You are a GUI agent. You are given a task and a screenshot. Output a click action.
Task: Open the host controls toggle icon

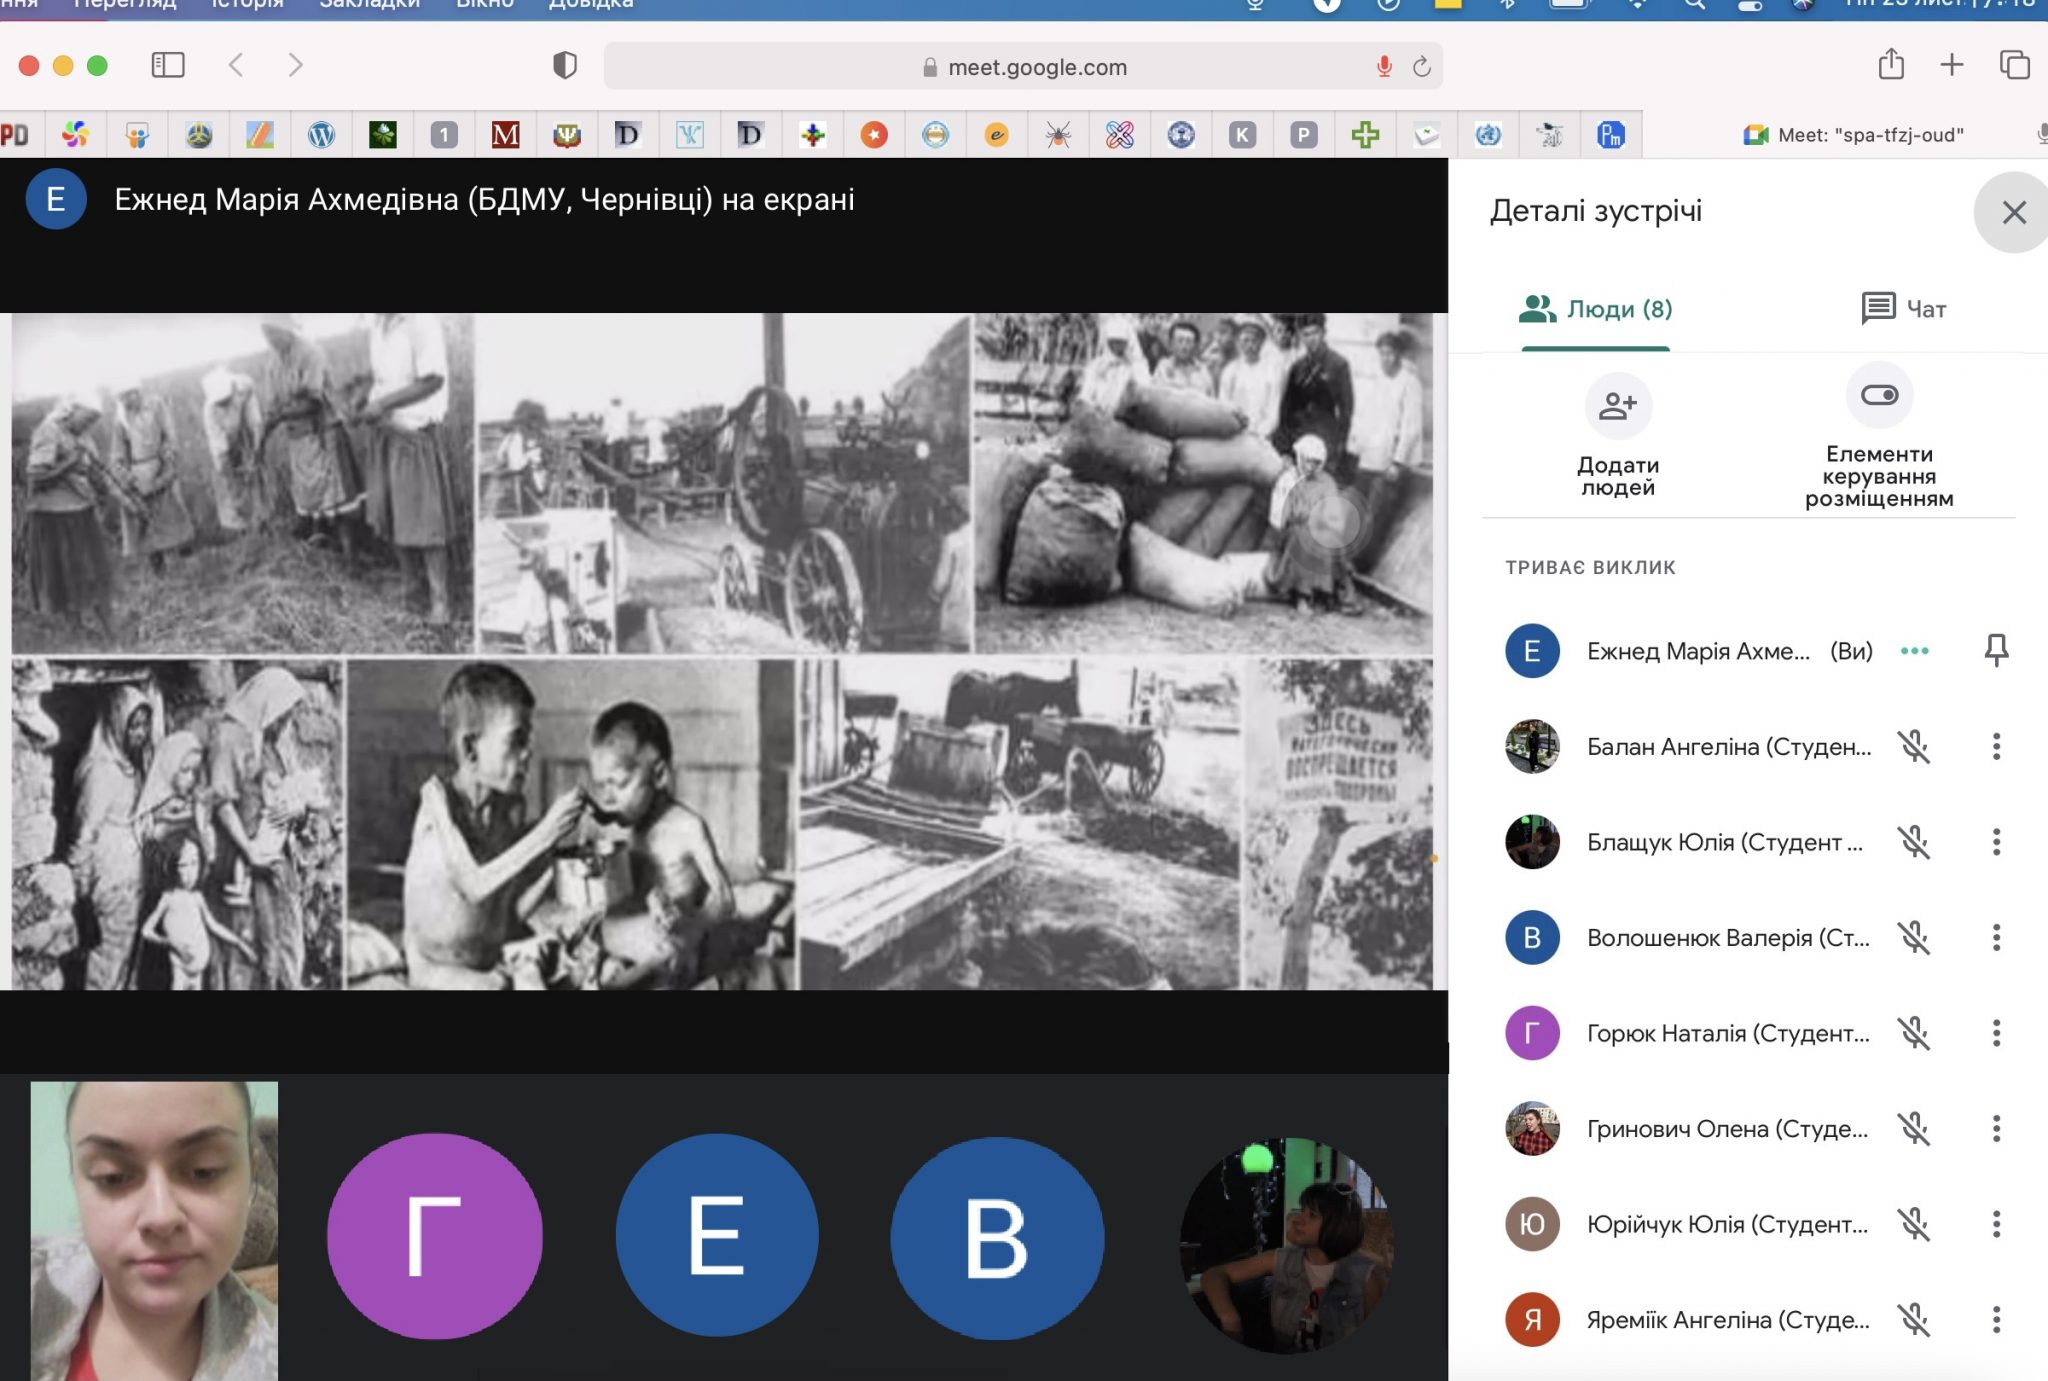click(1879, 396)
